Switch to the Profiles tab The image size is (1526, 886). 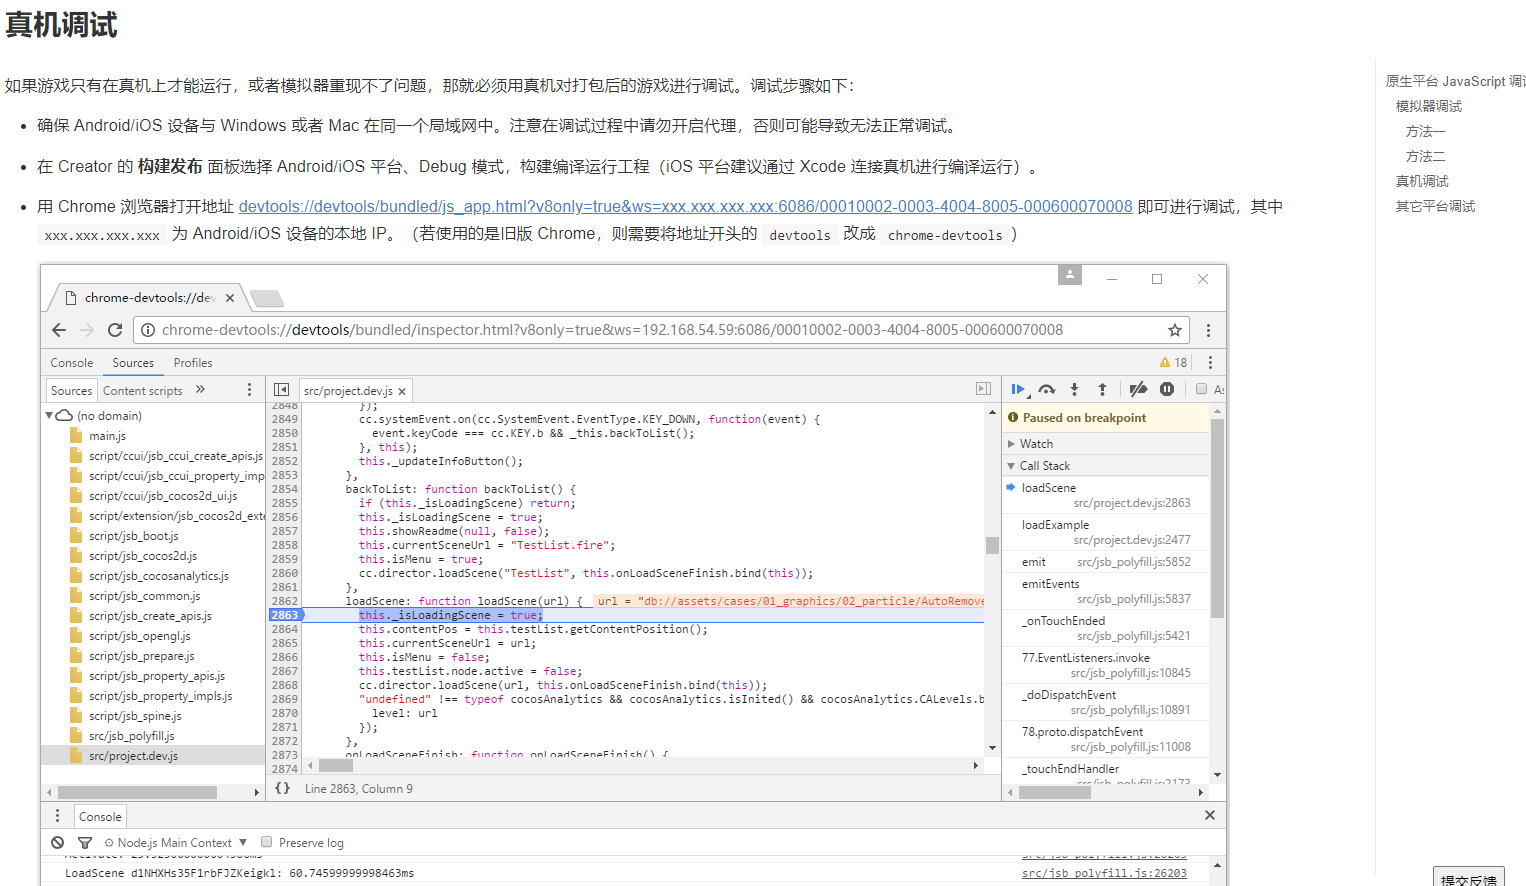193,363
